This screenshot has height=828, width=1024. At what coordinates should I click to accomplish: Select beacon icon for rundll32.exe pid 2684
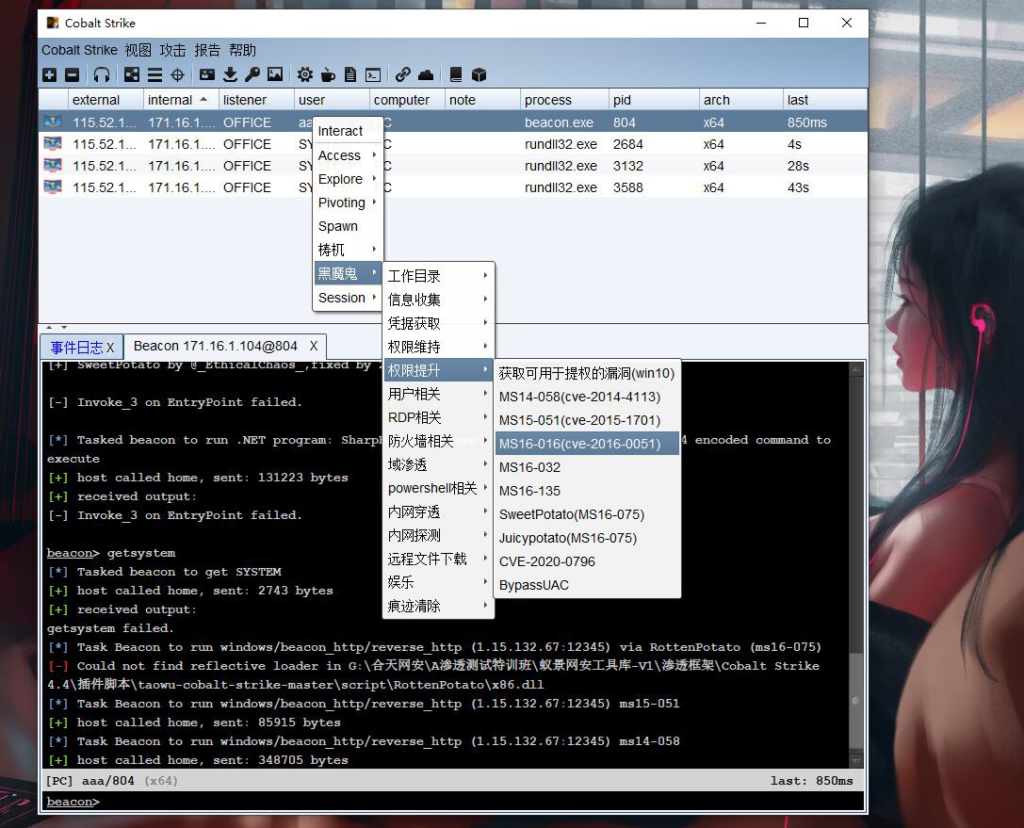click(x=53, y=144)
